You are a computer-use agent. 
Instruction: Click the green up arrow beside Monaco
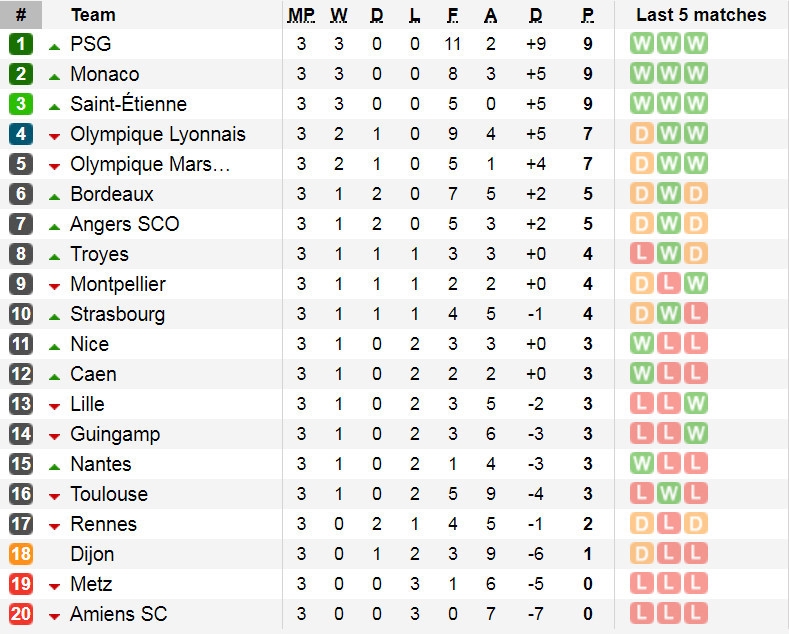pos(54,77)
